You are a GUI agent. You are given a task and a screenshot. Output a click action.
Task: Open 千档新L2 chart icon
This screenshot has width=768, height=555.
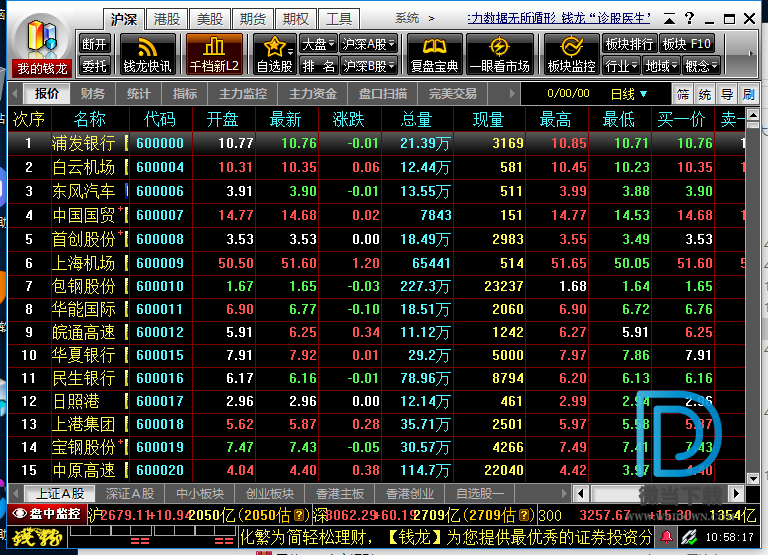214,54
